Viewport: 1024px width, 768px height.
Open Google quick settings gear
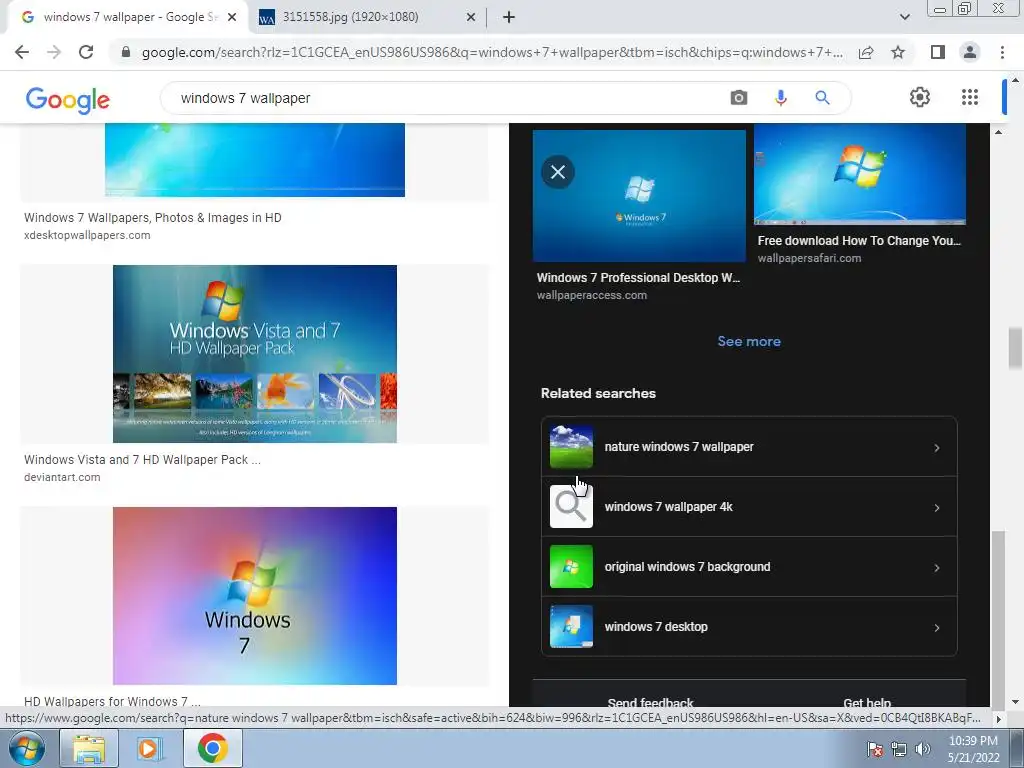coord(920,97)
